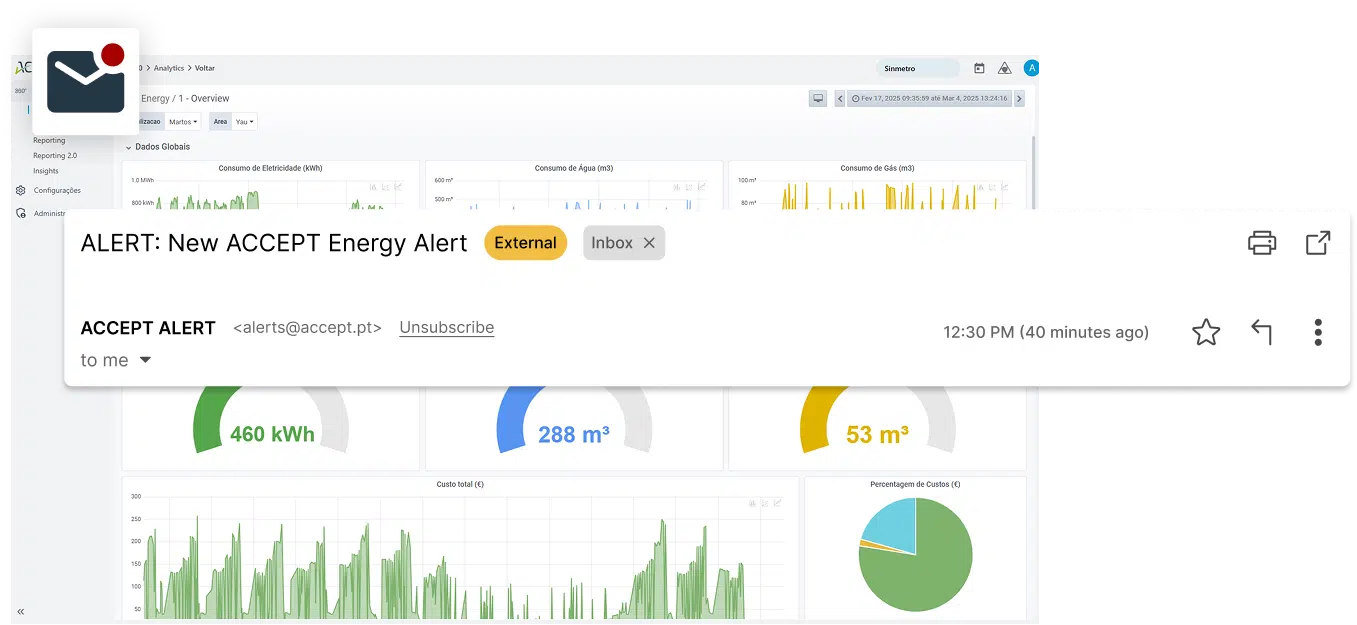Image resolution: width=1357 pixels, height=625 pixels.
Task: Click the monitor display mode icon
Action: click(817, 98)
